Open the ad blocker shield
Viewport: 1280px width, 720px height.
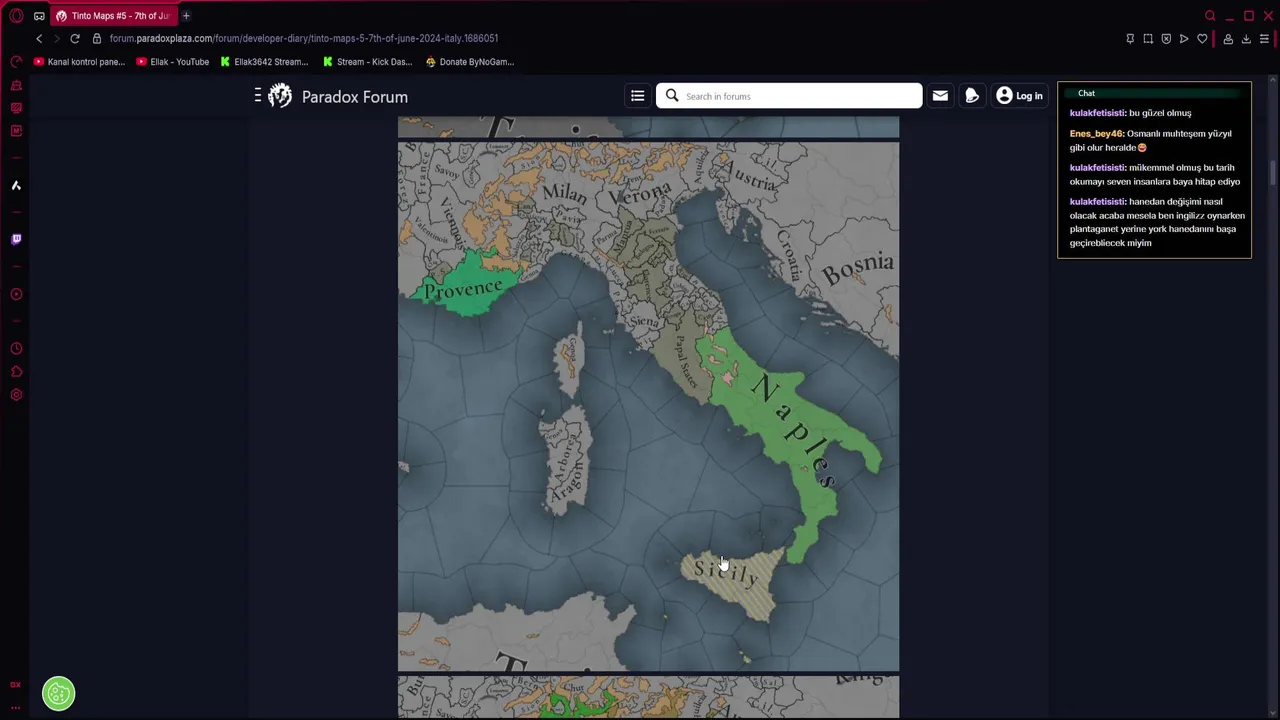(1166, 39)
